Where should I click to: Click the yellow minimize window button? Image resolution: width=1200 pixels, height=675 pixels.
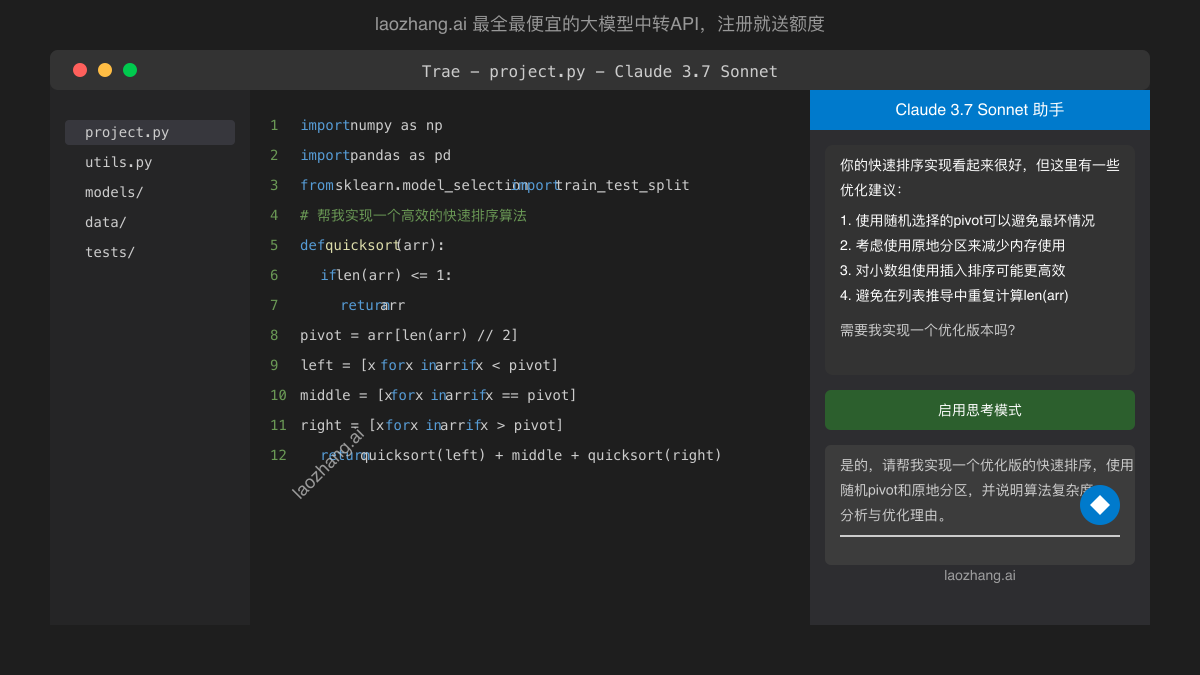(105, 70)
